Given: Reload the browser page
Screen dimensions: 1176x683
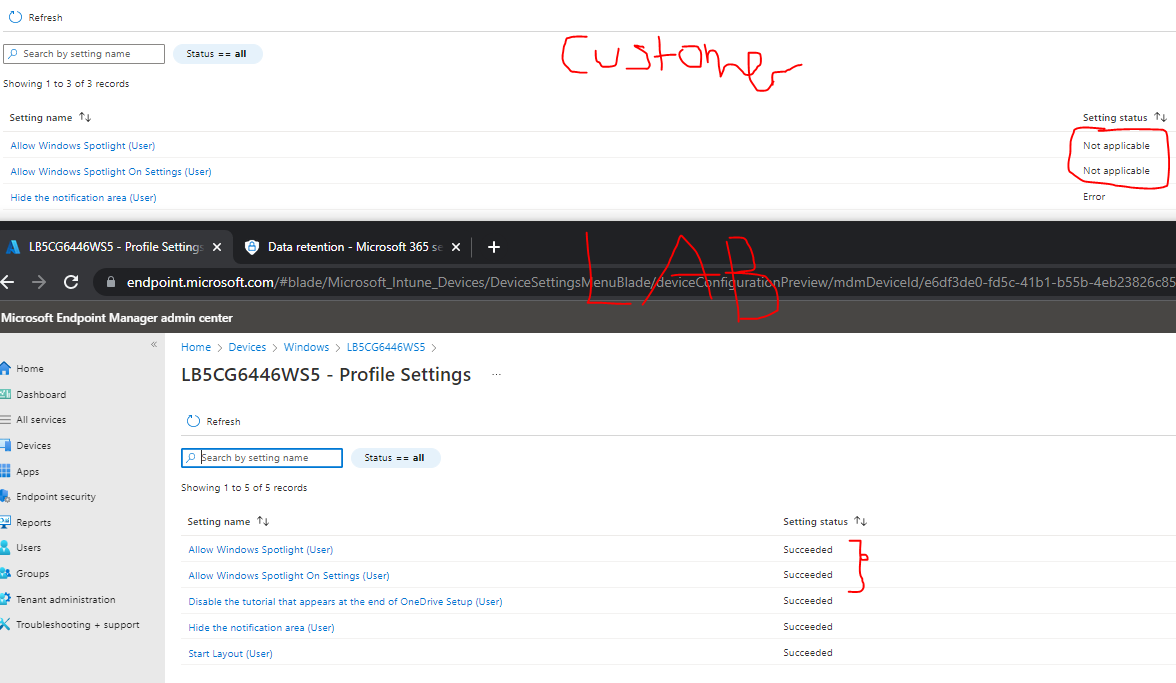Looking at the screenshot, I should click(x=71, y=282).
